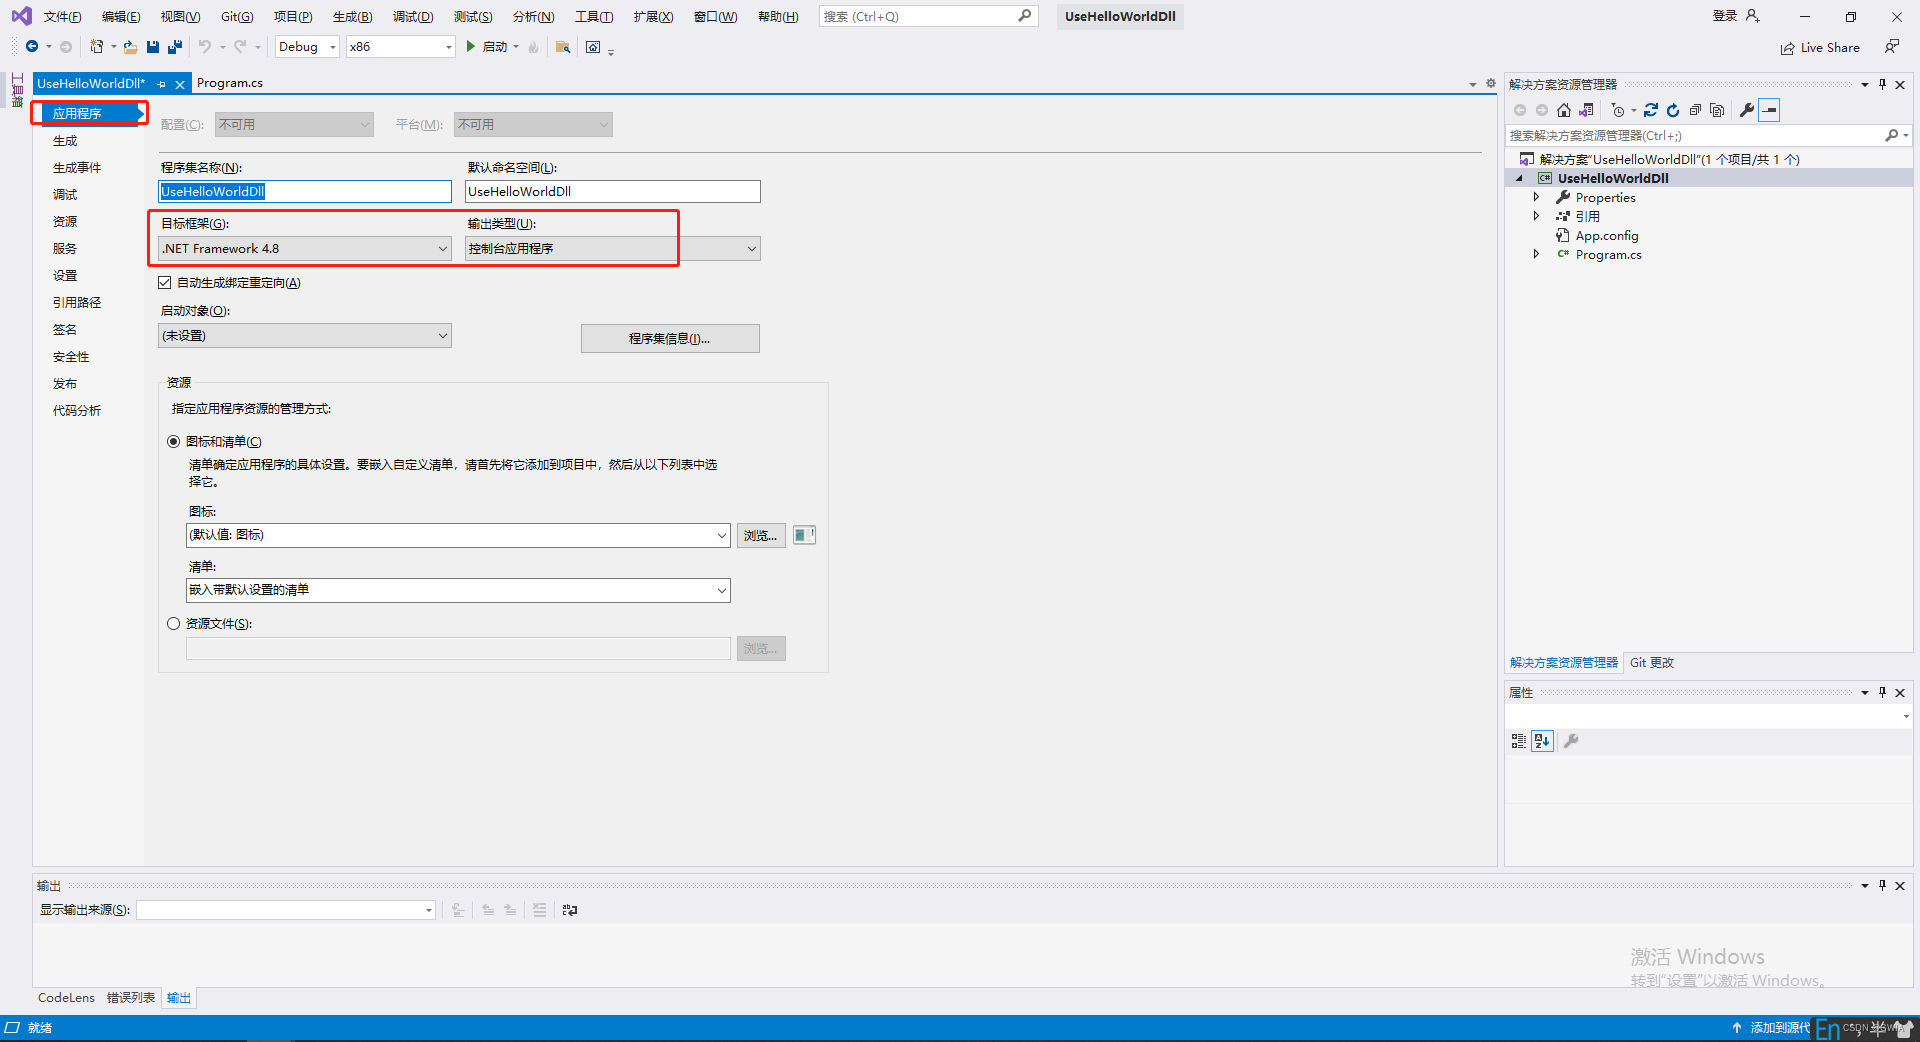Click the top search box (Ctrl+Q)
The image size is (1920, 1042).
pyautogui.click(x=928, y=17)
